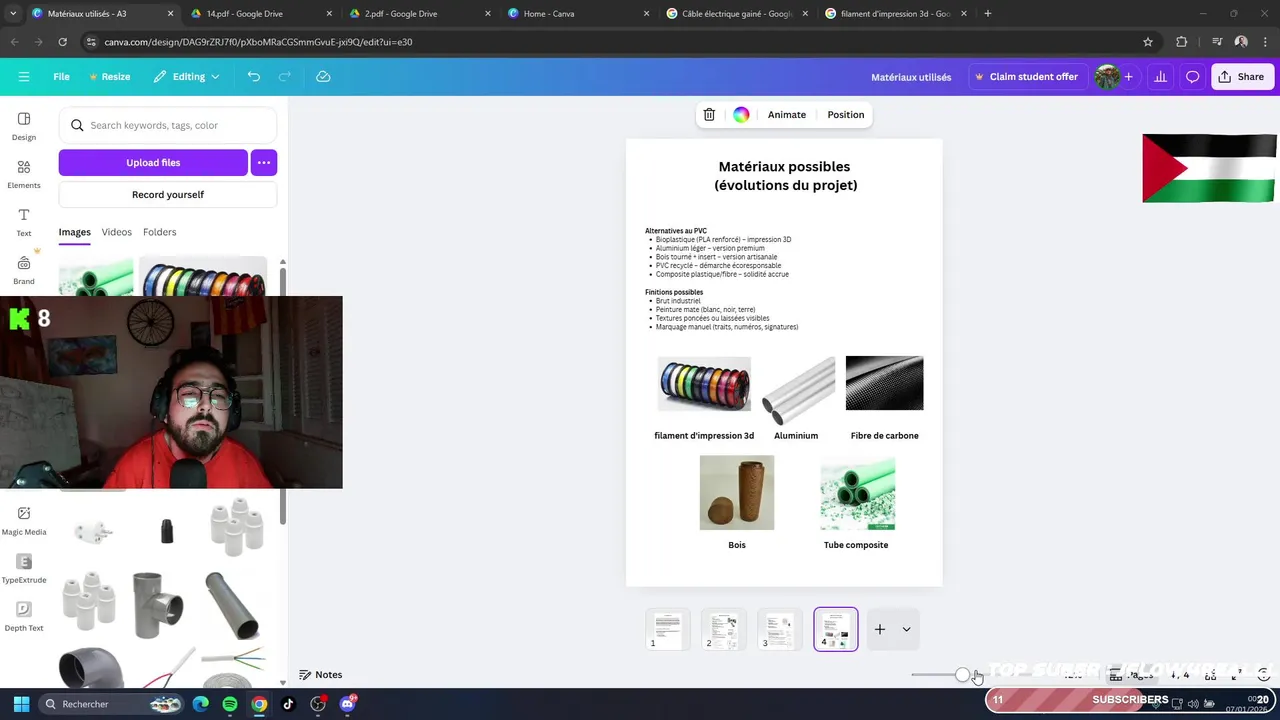
Task: Select page 3 thumbnail
Action: (x=779, y=629)
